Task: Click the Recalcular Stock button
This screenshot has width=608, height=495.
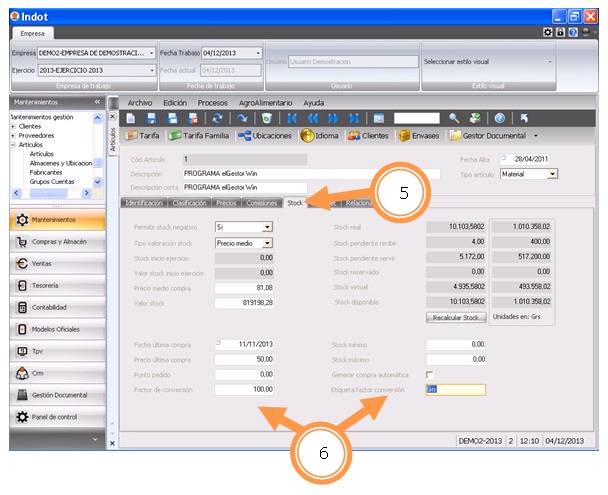Action: [456, 318]
